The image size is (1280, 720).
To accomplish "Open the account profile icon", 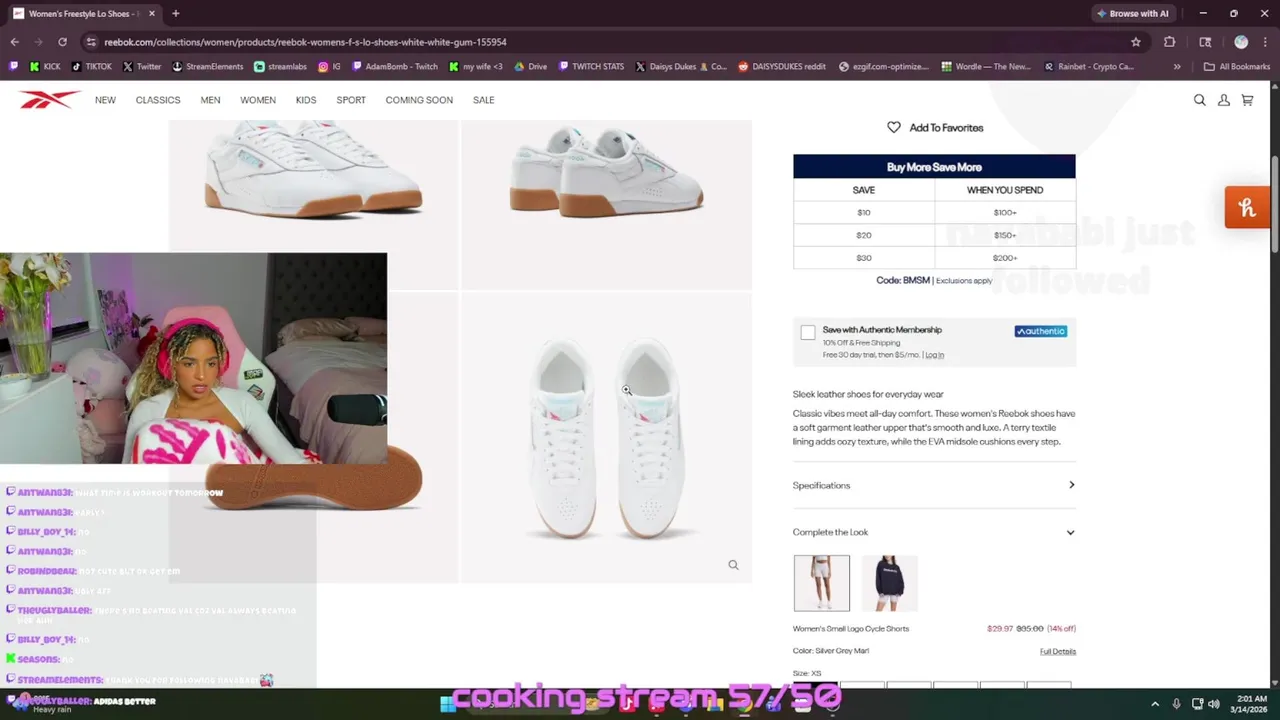I will tap(1223, 100).
